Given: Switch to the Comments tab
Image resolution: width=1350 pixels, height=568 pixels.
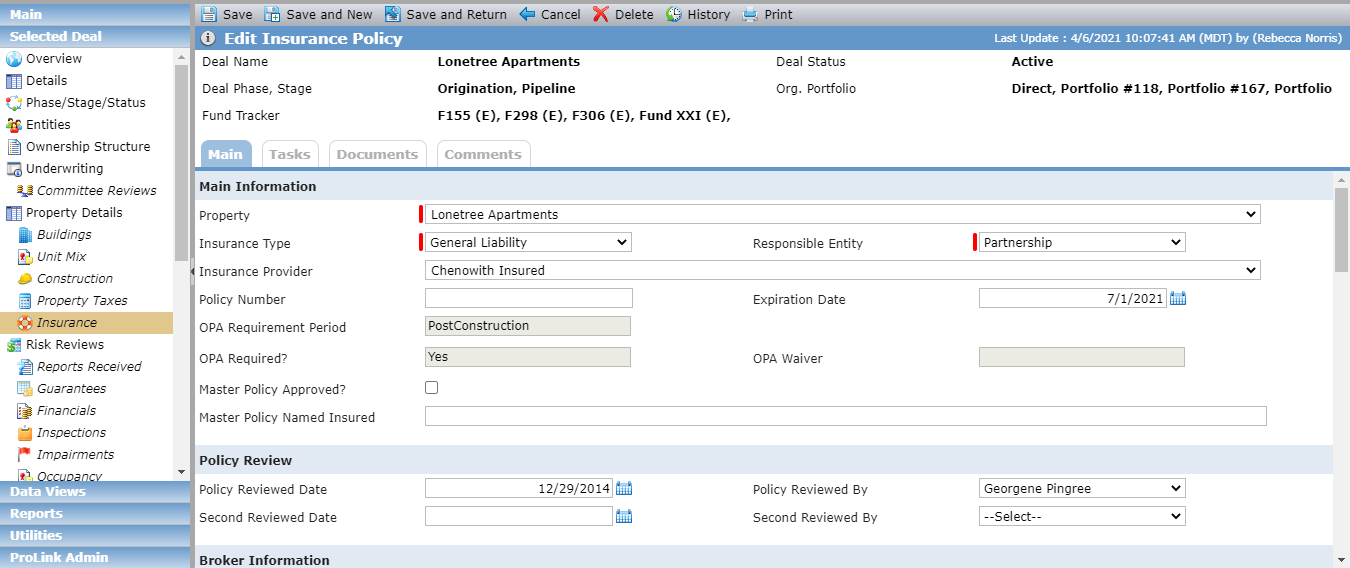Looking at the screenshot, I should (x=483, y=154).
